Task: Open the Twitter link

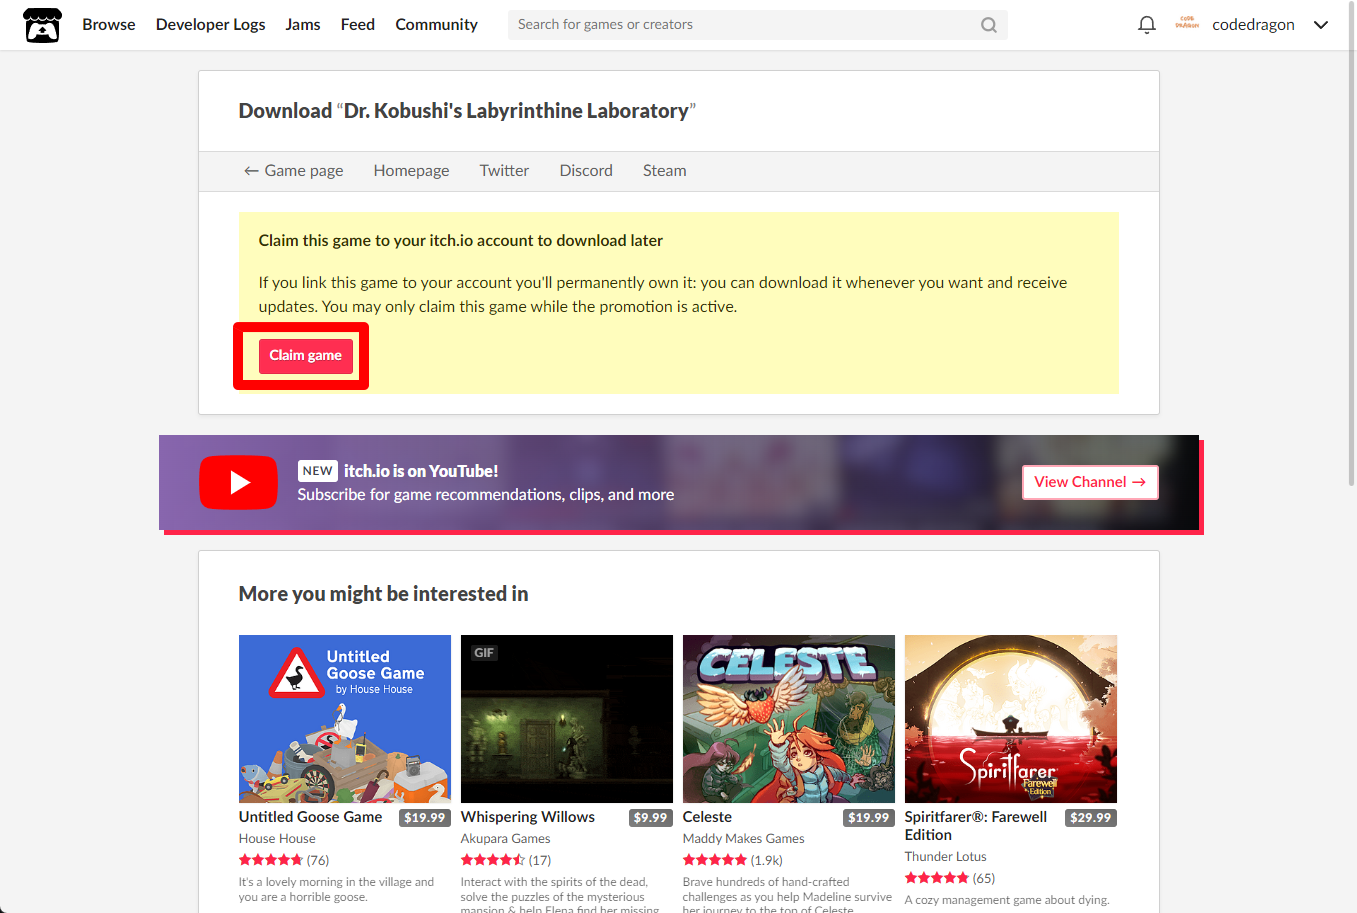Action: point(504,171)
